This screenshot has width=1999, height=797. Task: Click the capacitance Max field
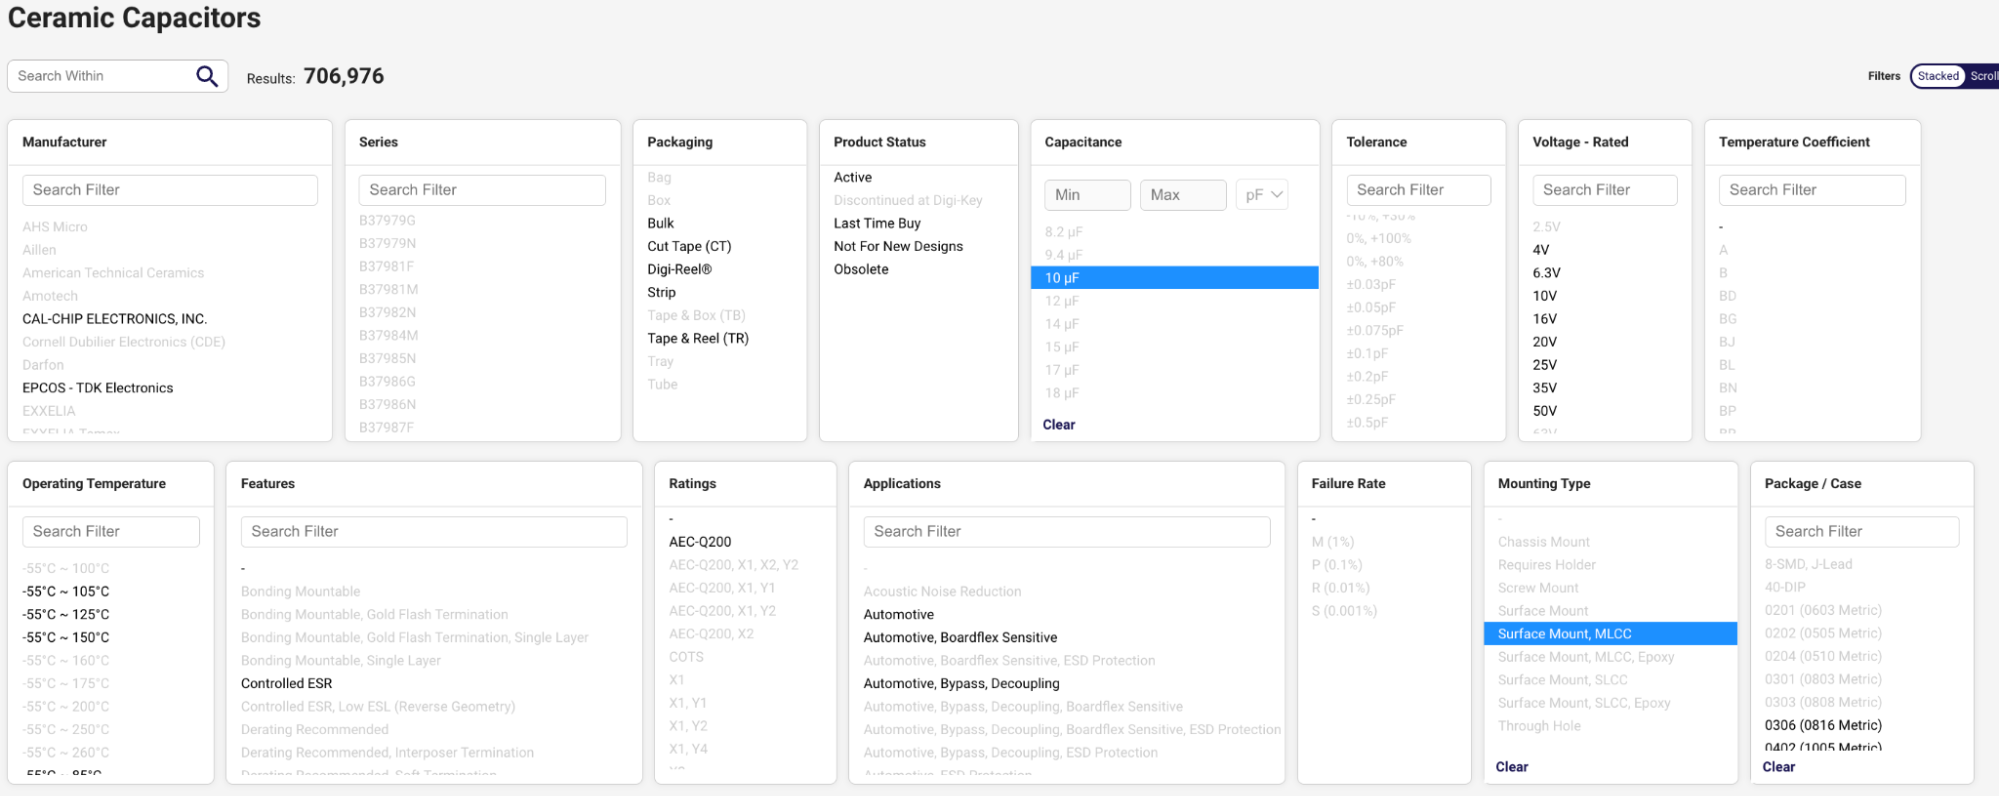(1183, 195)
